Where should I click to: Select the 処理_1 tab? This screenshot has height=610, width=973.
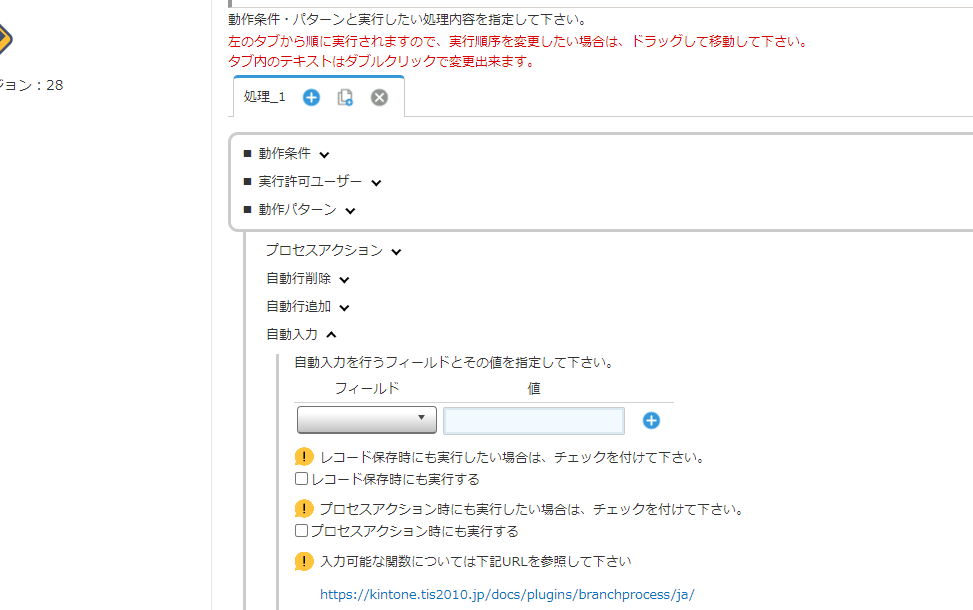tap(264, 97)
